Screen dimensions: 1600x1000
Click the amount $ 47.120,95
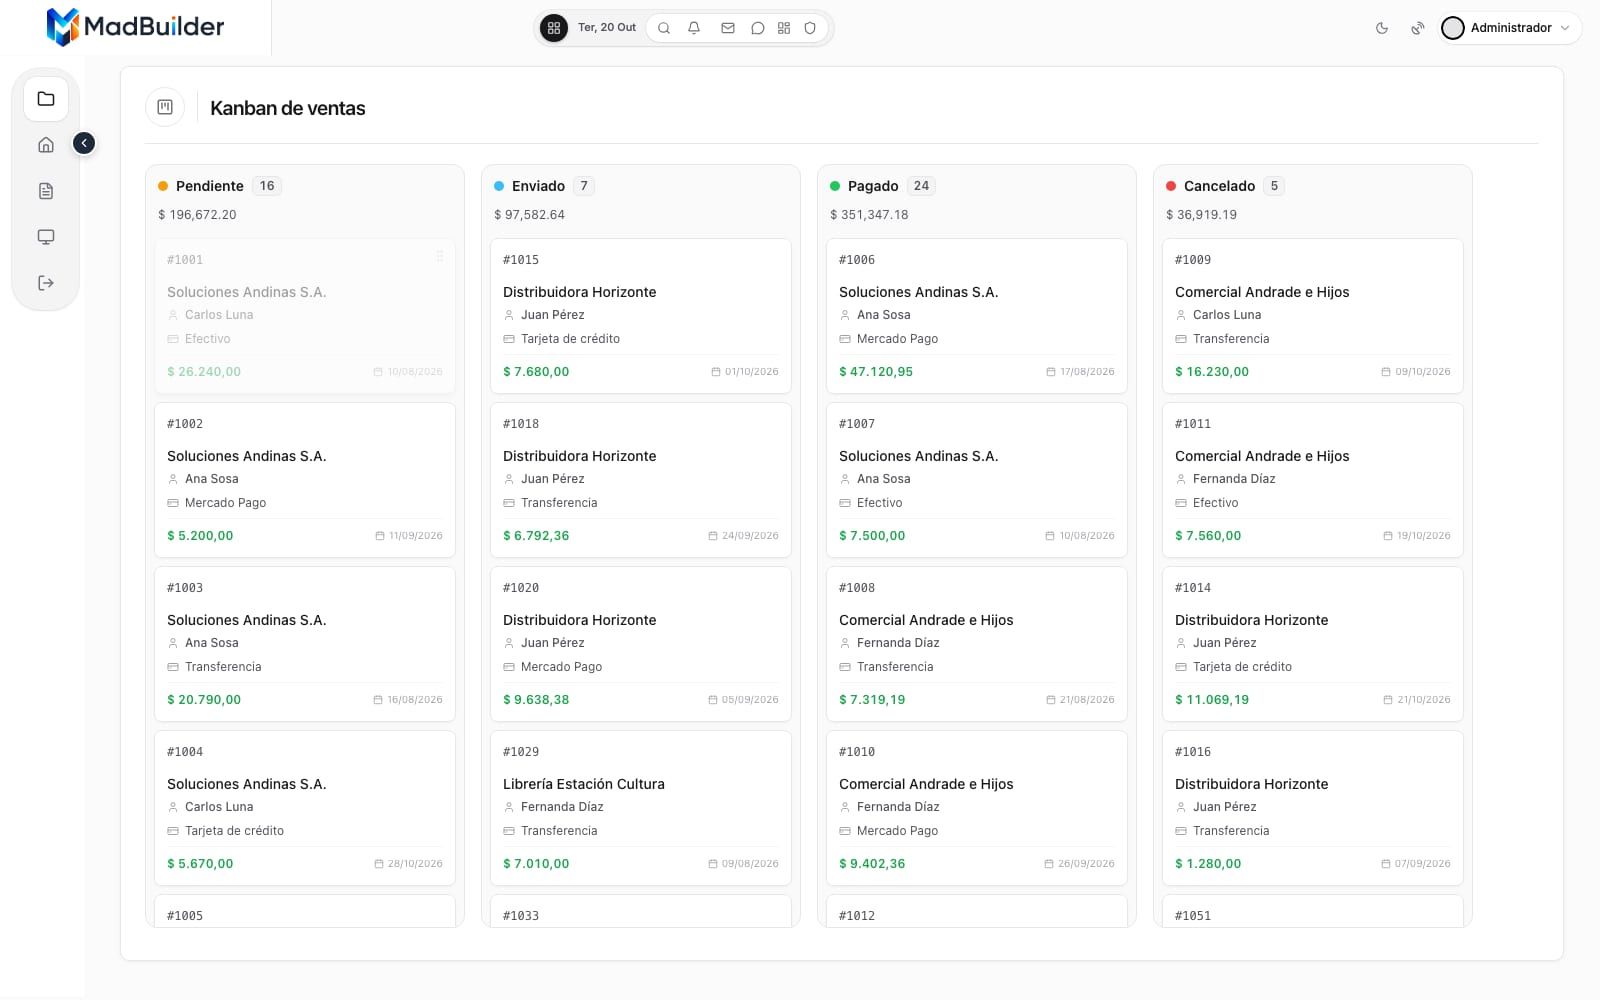click(876, 372)
